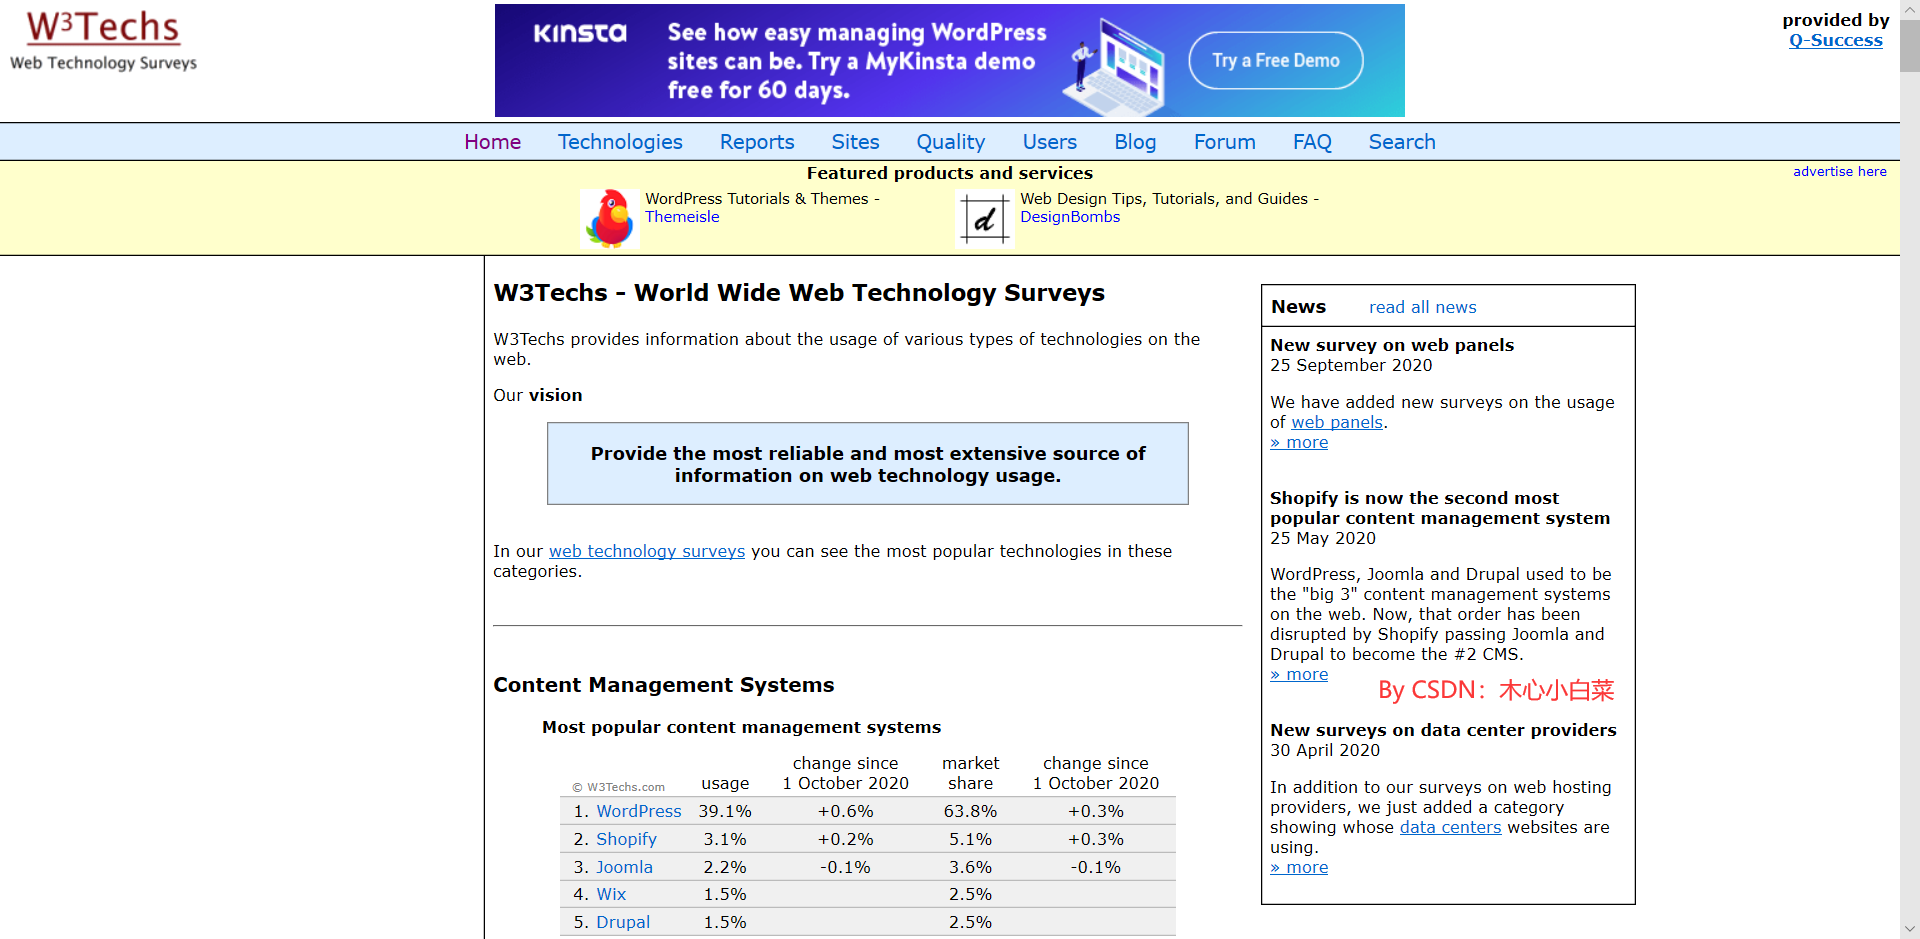Open the Users menu item
Image resolution: width=1920 pixels, height=939 pixels.
coord(1049,142)
